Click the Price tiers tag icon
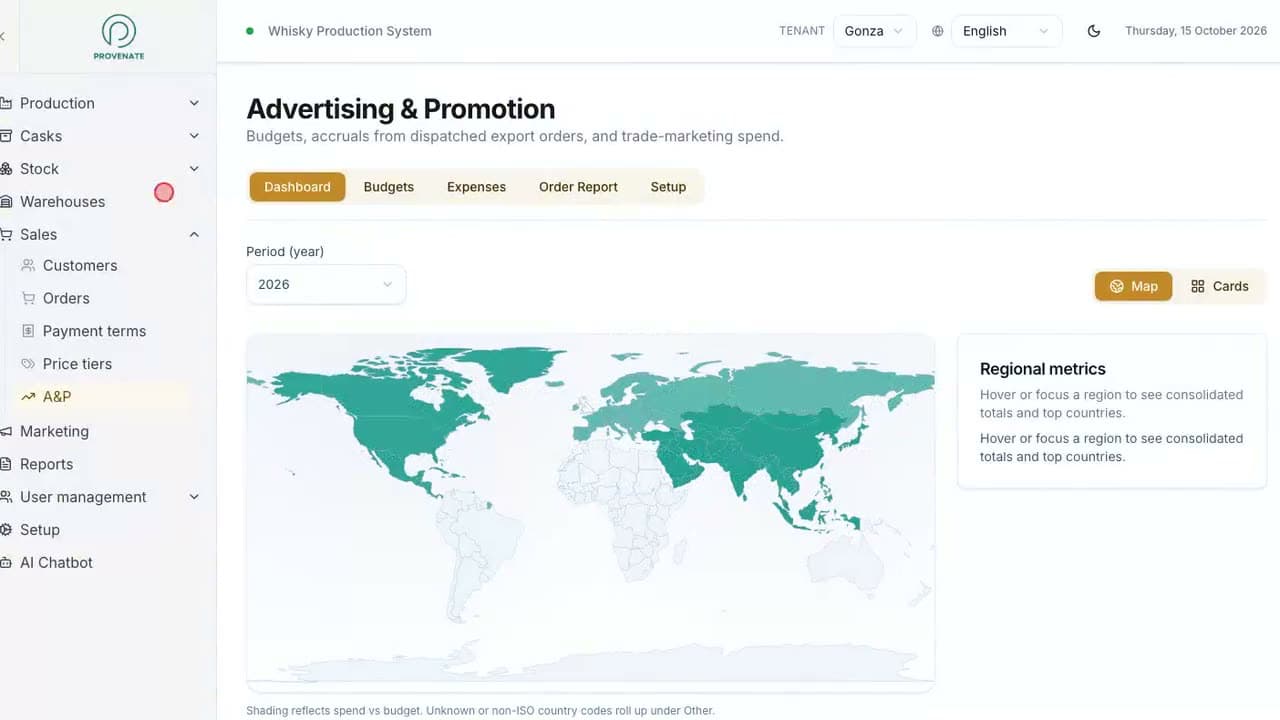1280x720 pixels. click(28, 364)
